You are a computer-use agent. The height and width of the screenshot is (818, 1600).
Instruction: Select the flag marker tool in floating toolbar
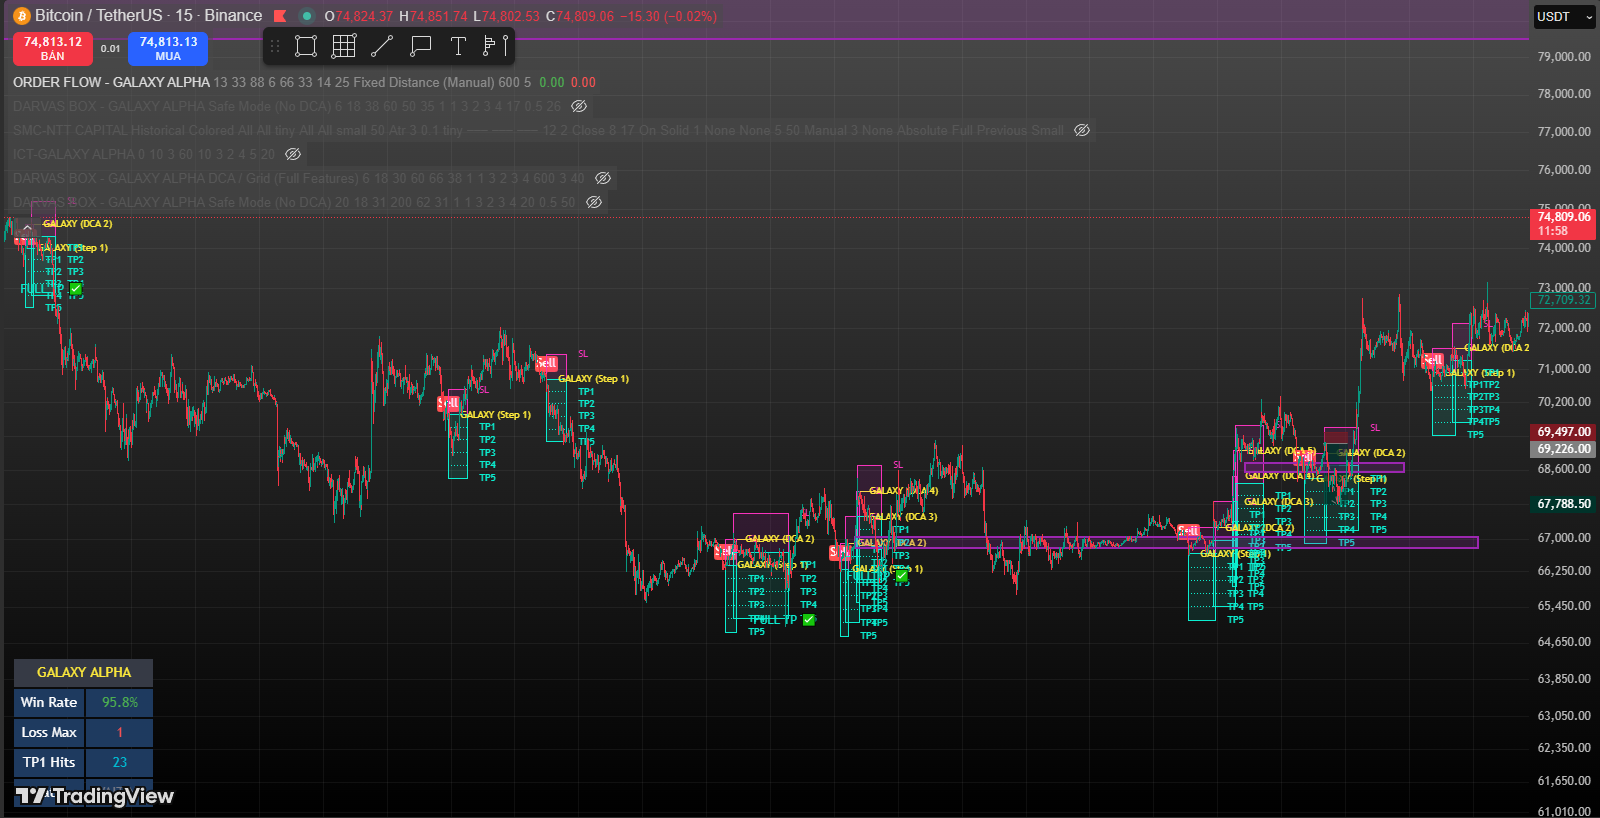495,46
